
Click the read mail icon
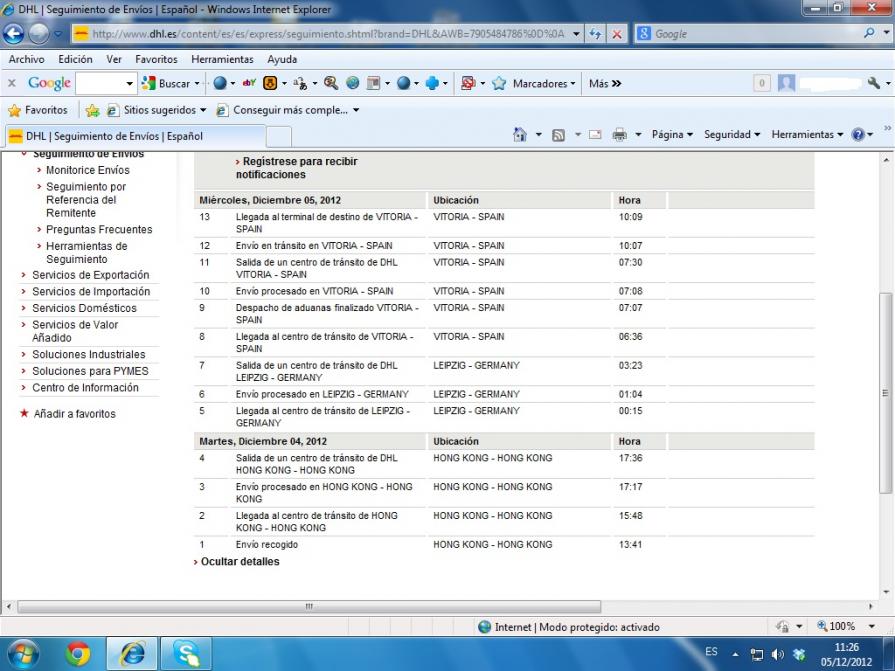click(x=595, y=135)
